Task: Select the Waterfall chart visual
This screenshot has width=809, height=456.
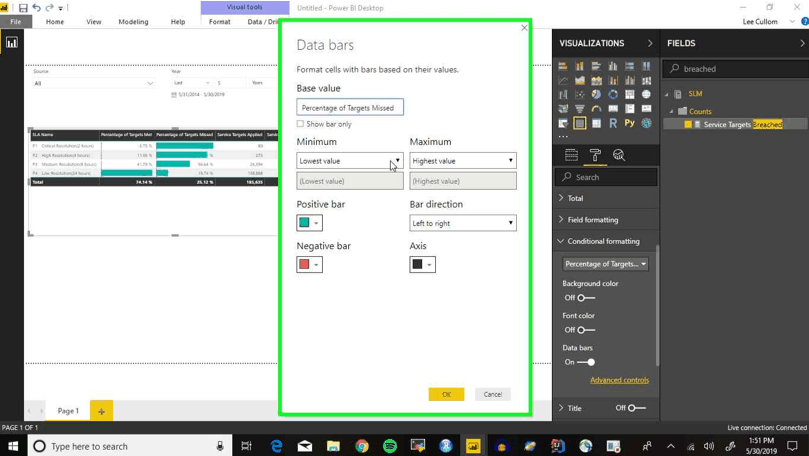Action: pyautogui.click(x=563, y=94)
